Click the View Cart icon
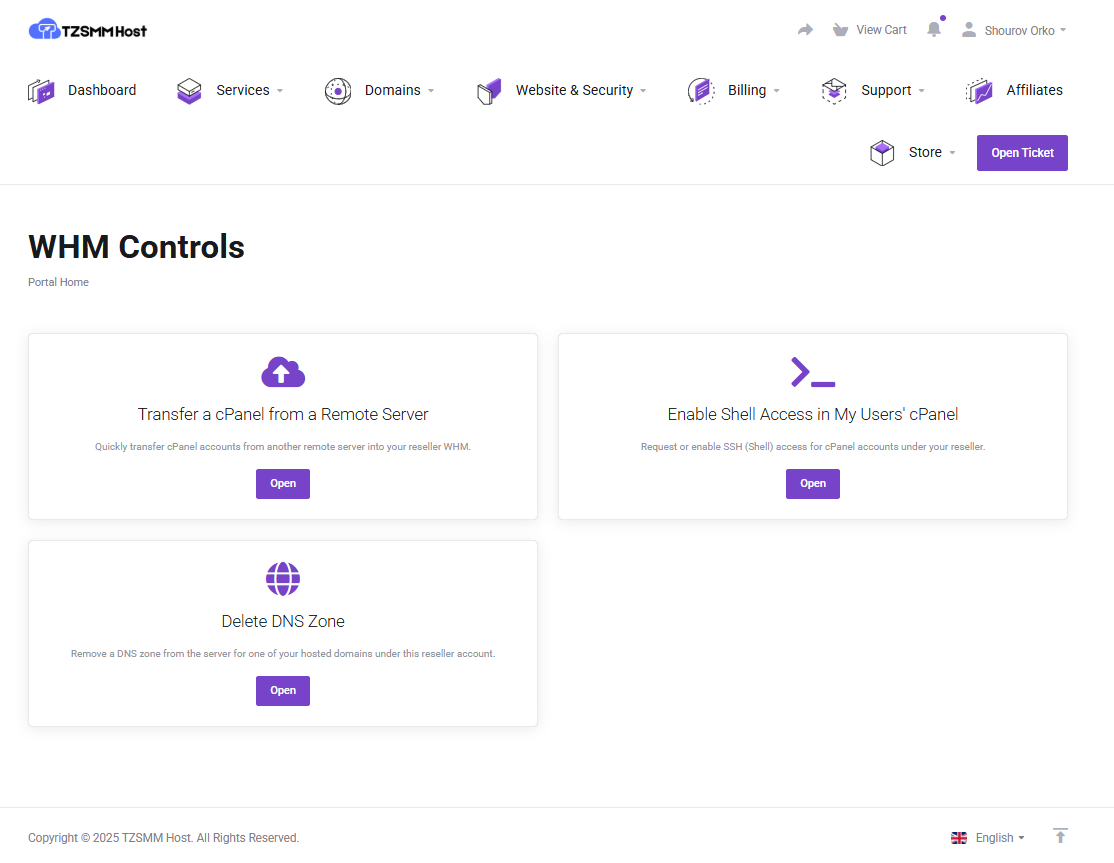This screenshot has height=863, width=1114. (840, 29)
